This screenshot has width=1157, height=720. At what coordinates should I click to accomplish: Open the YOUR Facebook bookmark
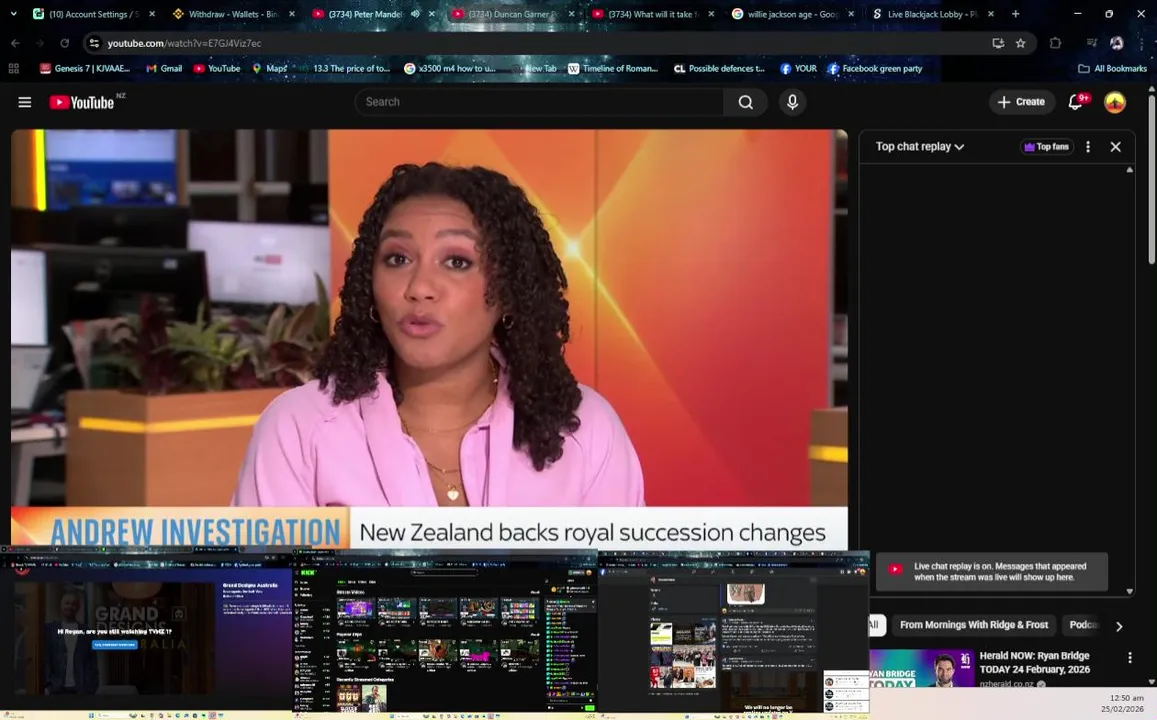[x=798, y=68]
